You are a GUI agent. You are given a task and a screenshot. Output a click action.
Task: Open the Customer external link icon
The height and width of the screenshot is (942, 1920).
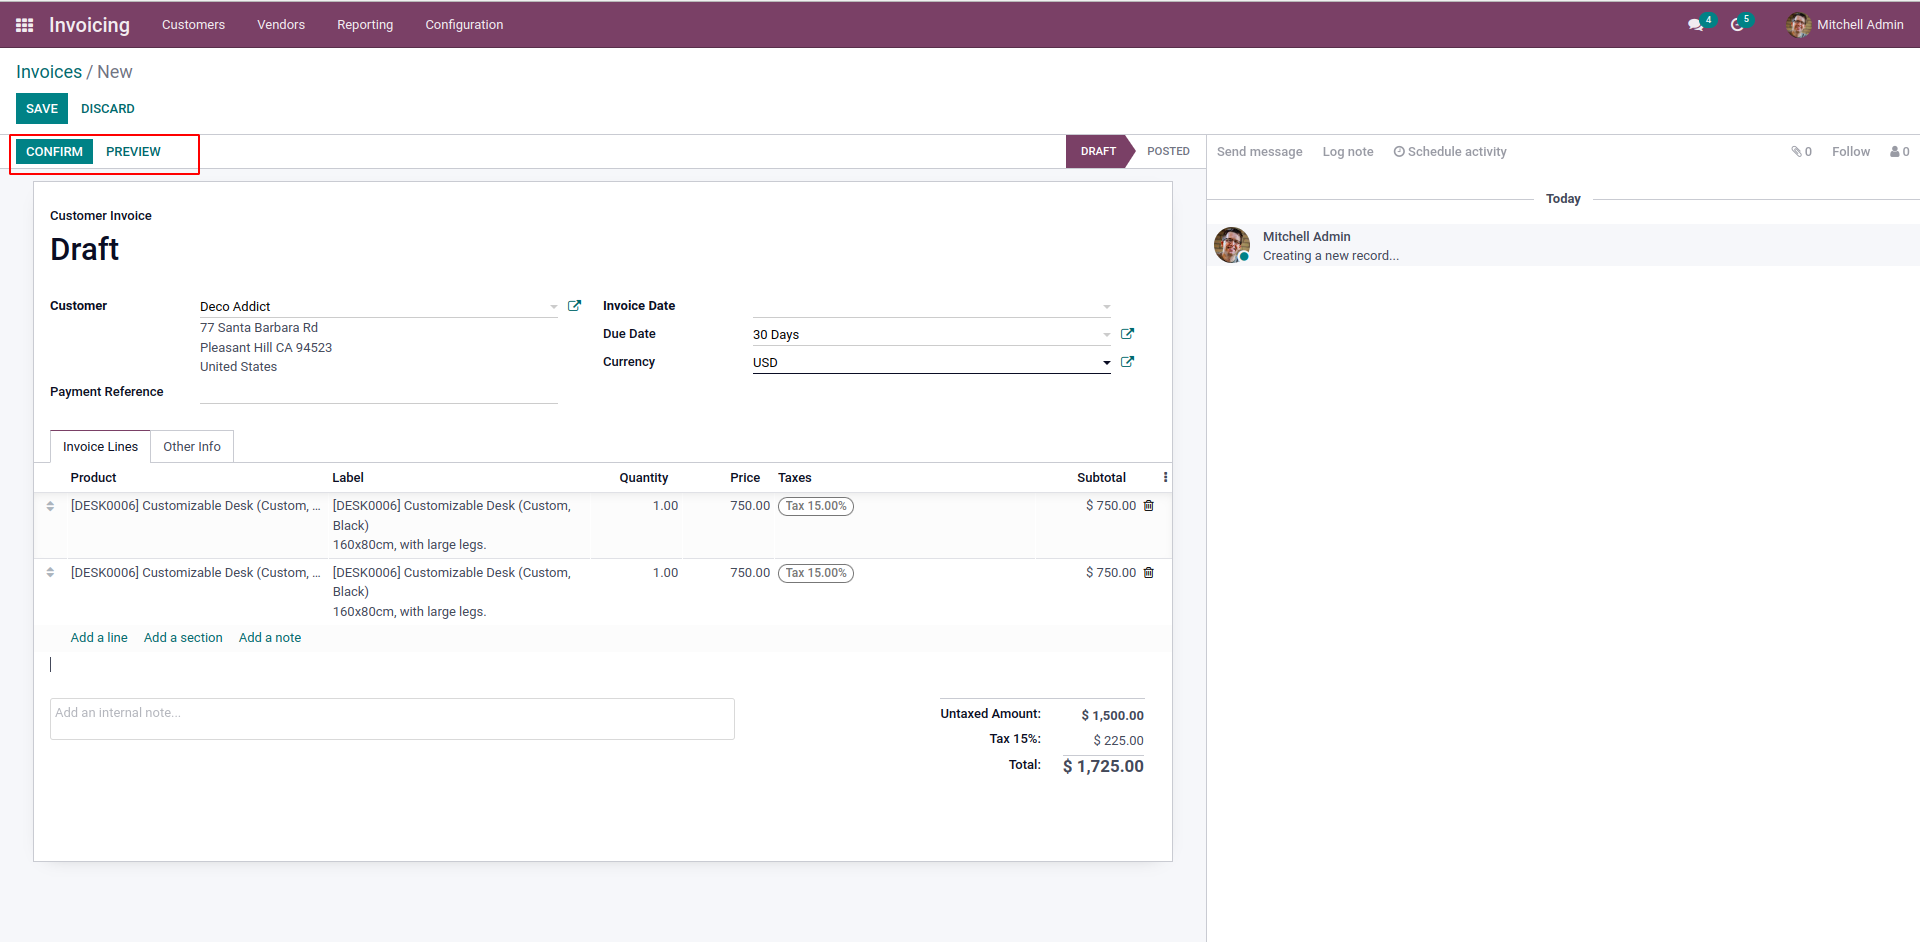click(574, 306)
